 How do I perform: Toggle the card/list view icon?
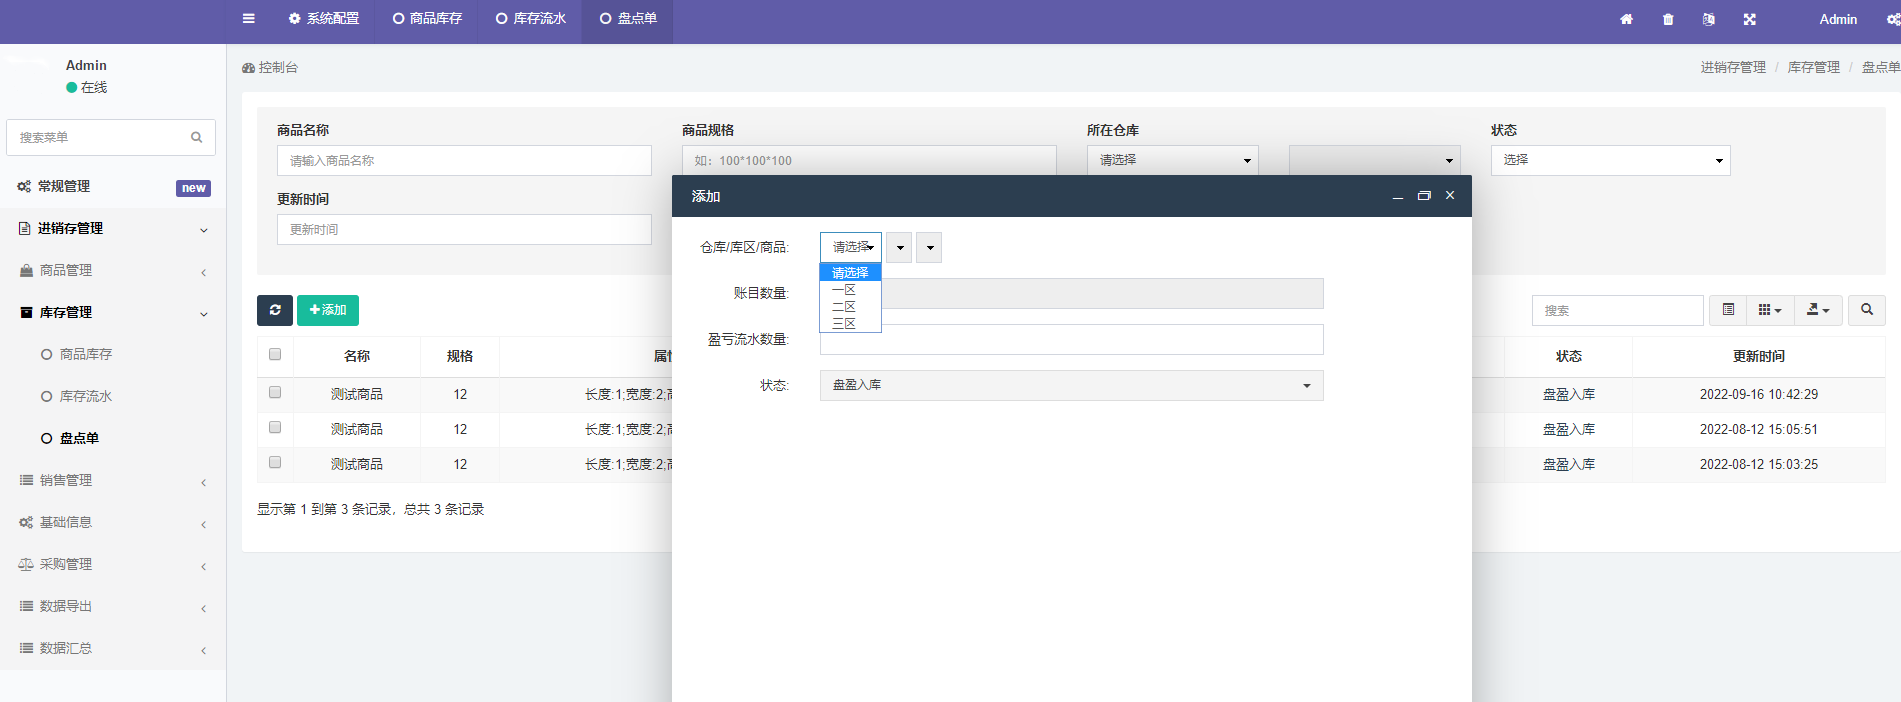click(x=1728, y=310)
